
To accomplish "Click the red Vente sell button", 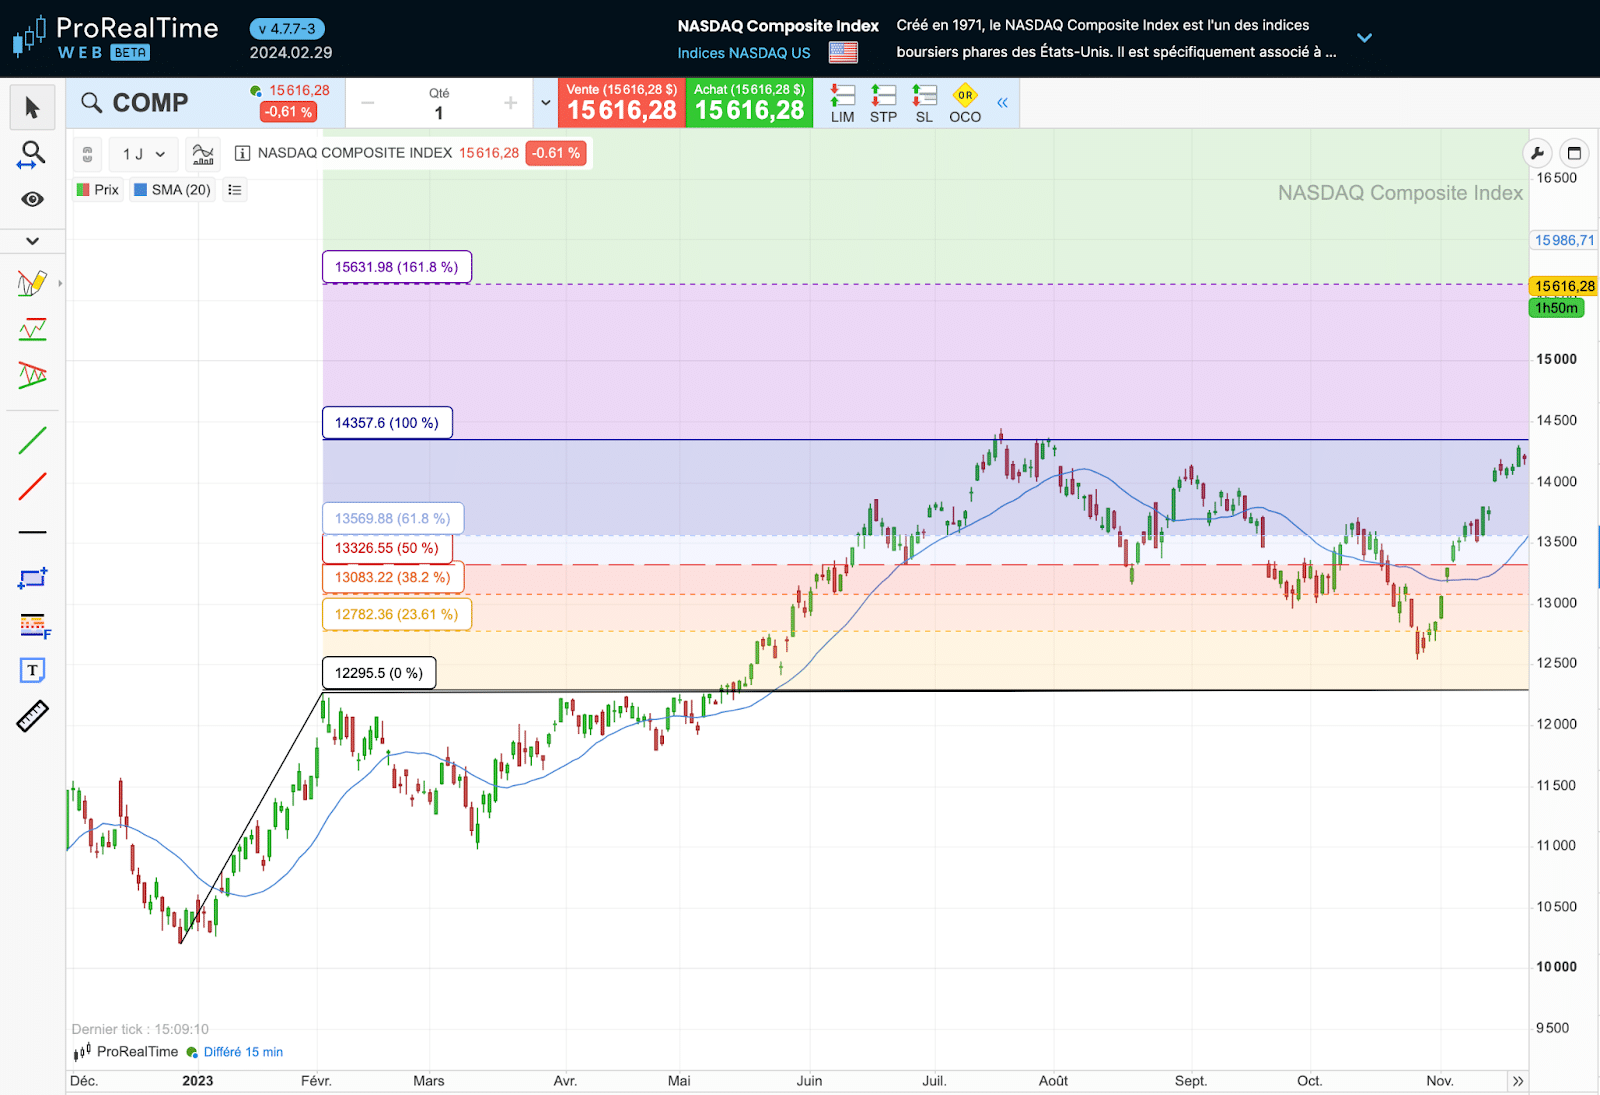I will tap(620, 102).
